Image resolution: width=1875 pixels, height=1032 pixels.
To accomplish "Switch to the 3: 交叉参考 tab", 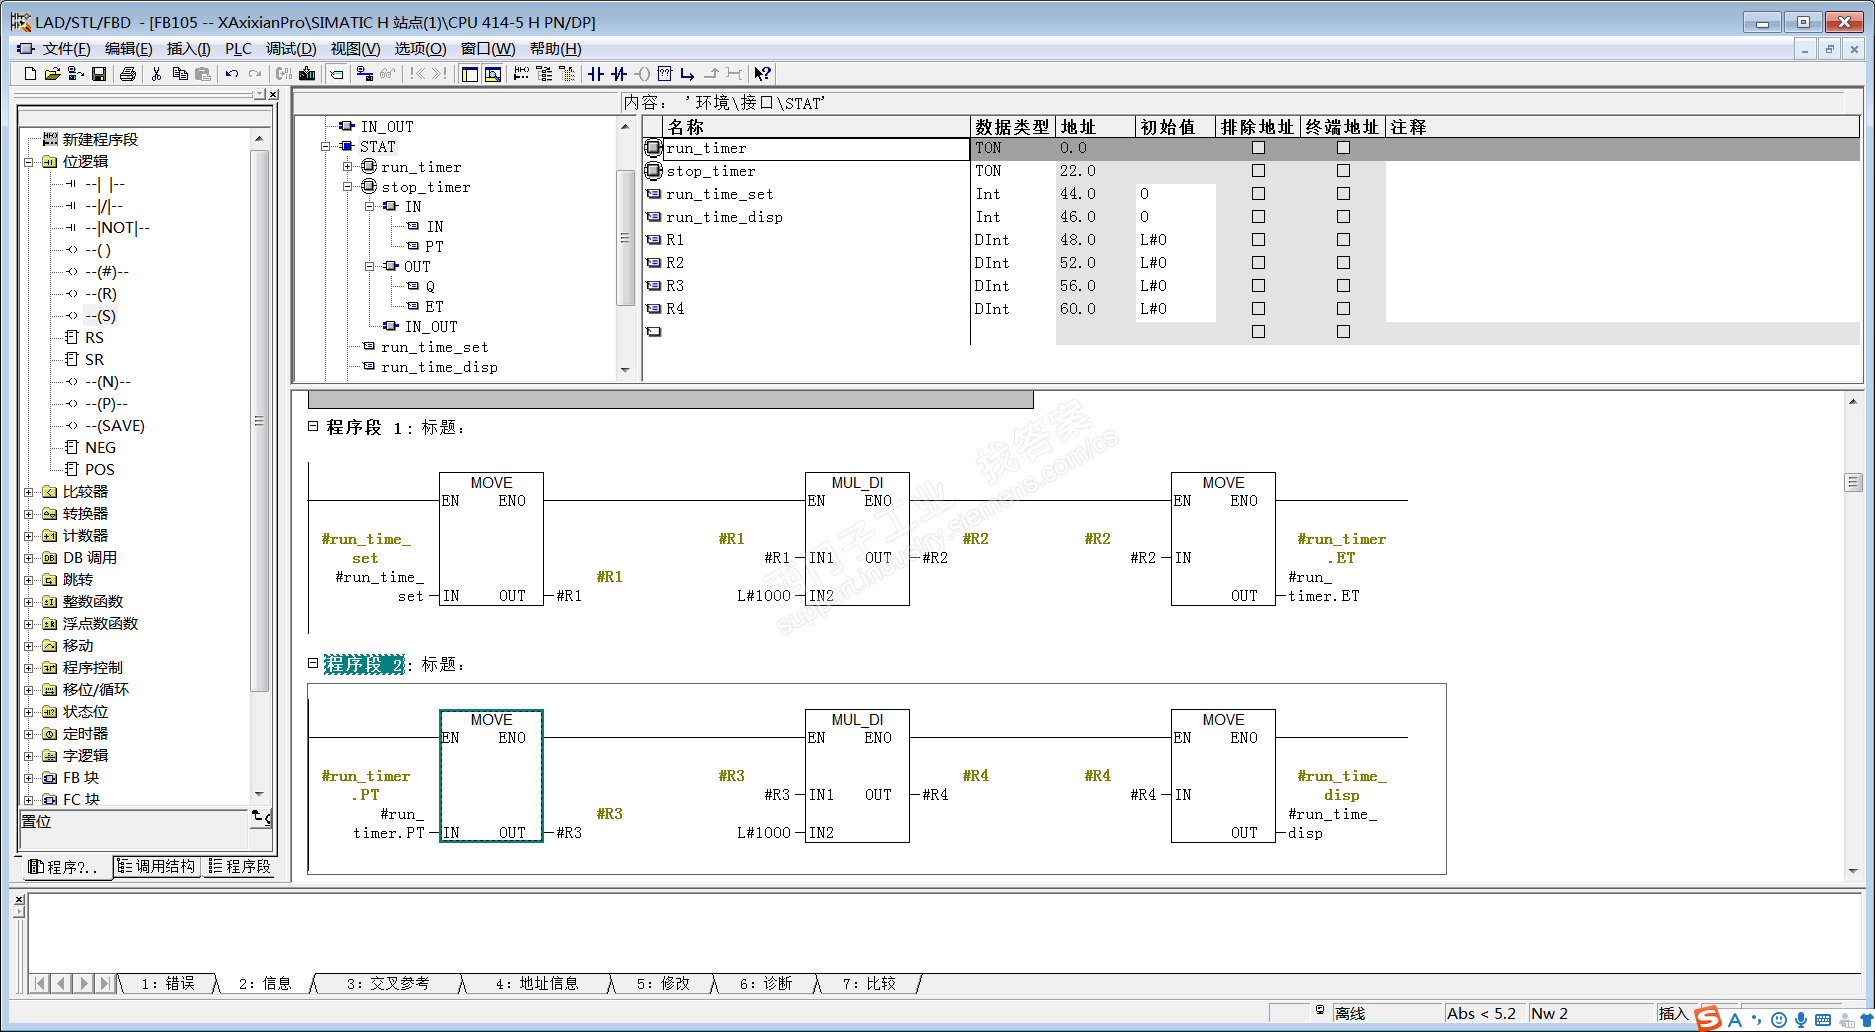I will click(387, 984).
